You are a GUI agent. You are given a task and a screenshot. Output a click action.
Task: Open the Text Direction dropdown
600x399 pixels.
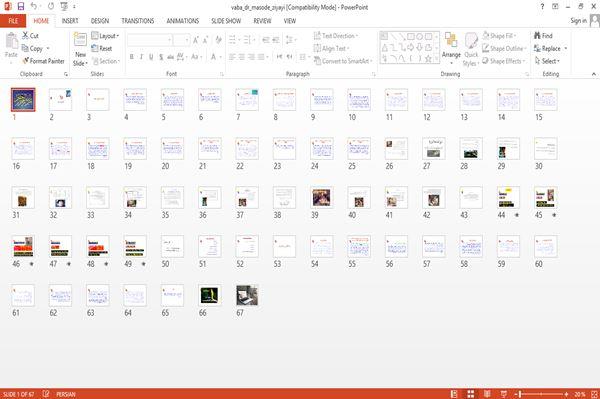(336, 36)
